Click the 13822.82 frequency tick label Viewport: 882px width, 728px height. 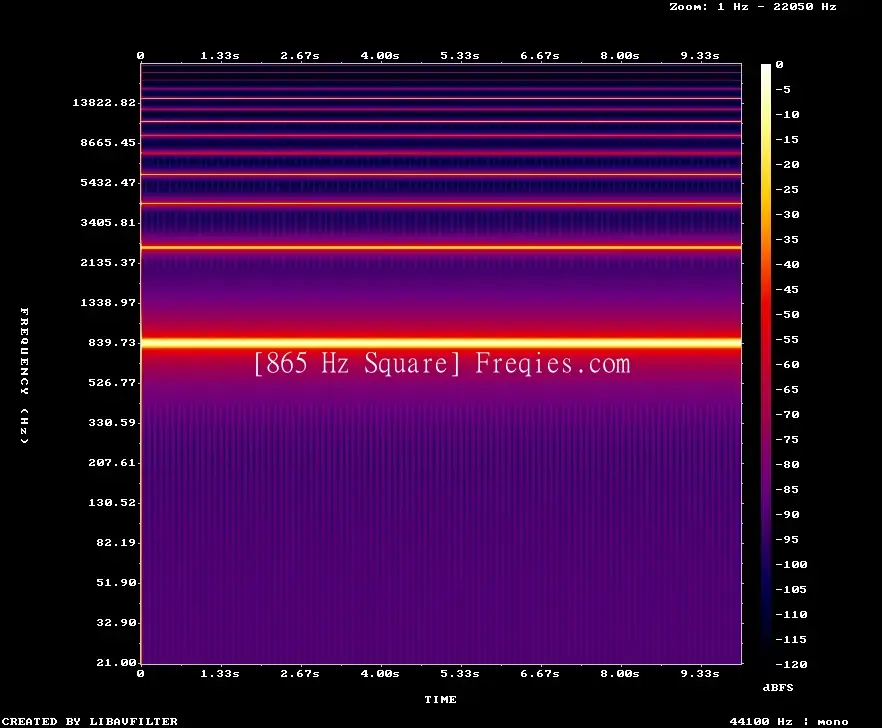(104, 102)
